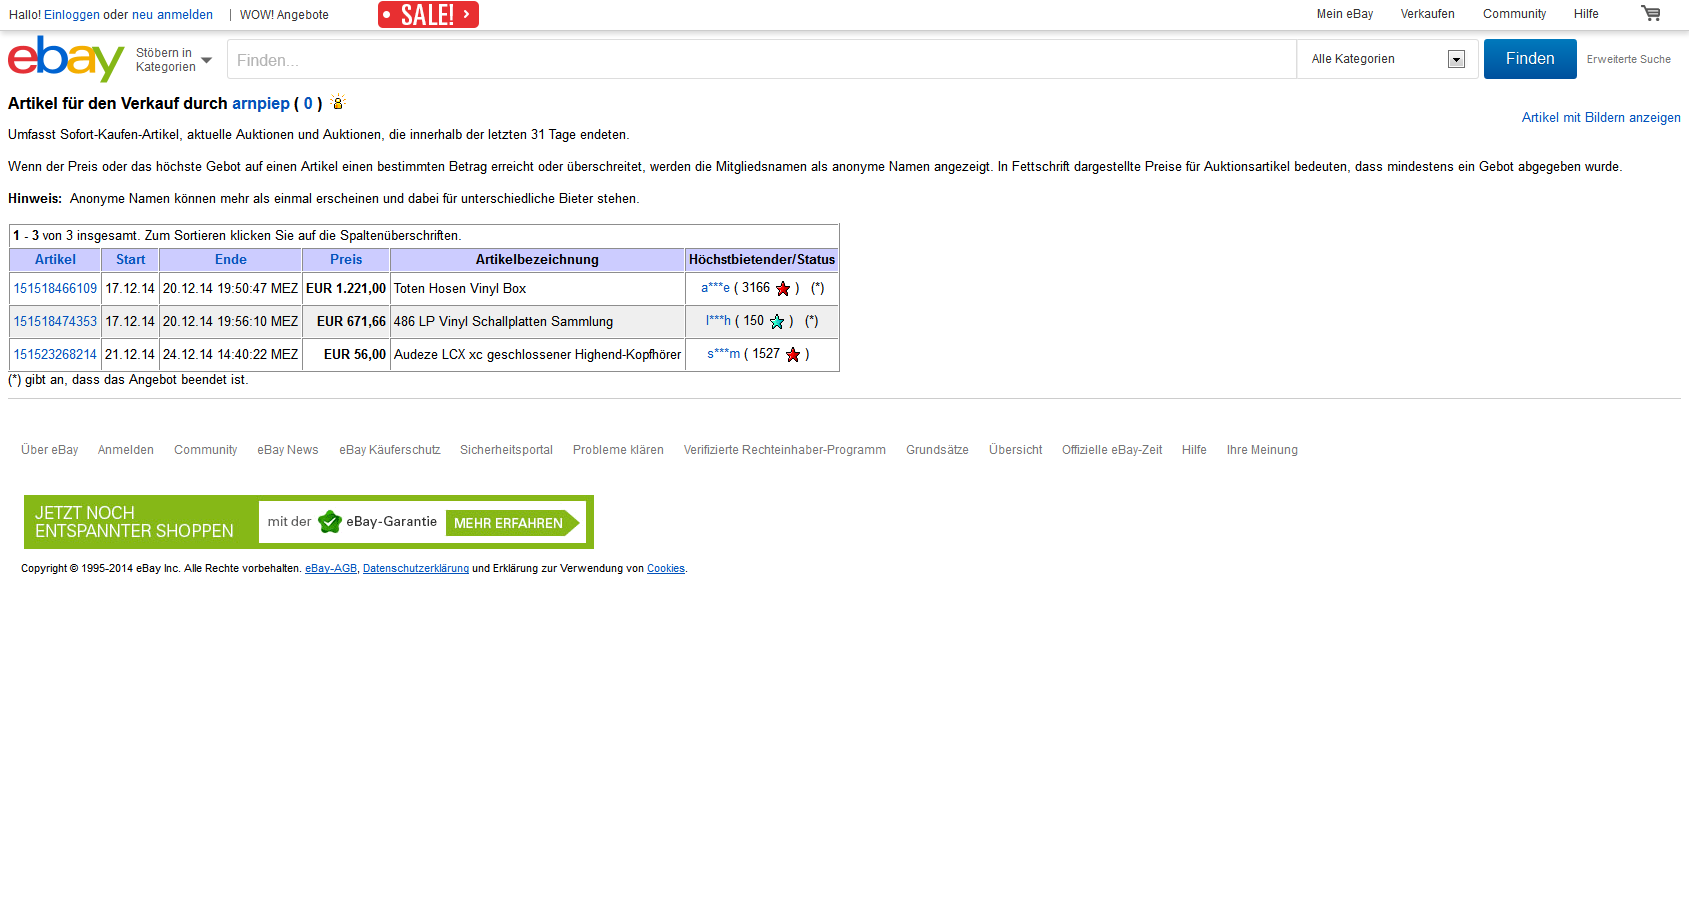1689x904 pixels.
Task: Select price EUR 671,66
Action: click(x=351, y=321)
